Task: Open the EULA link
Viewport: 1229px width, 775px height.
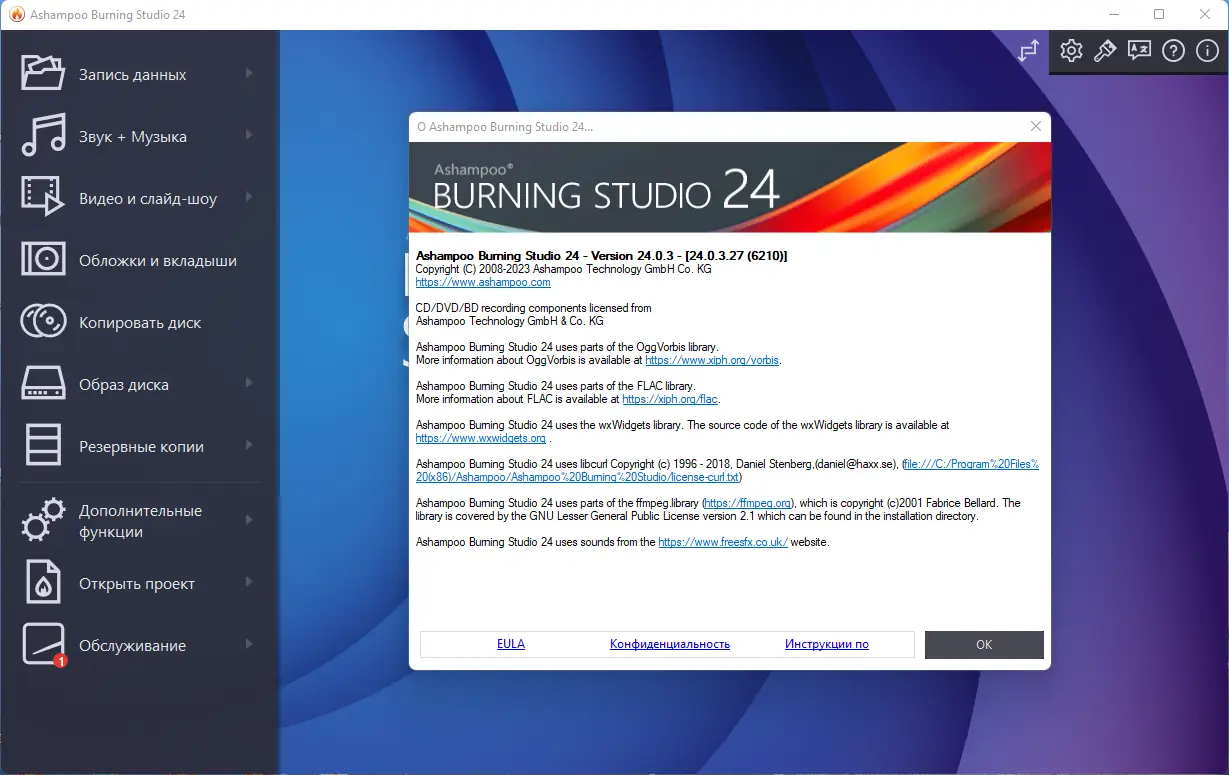Action: (510, 643)
